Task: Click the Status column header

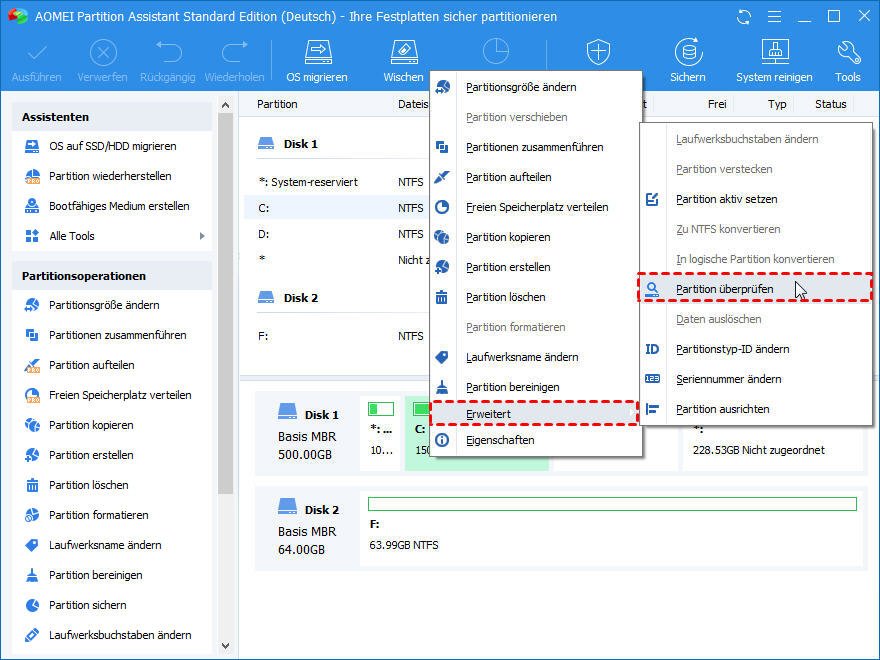Action: [x=831, y=104]
